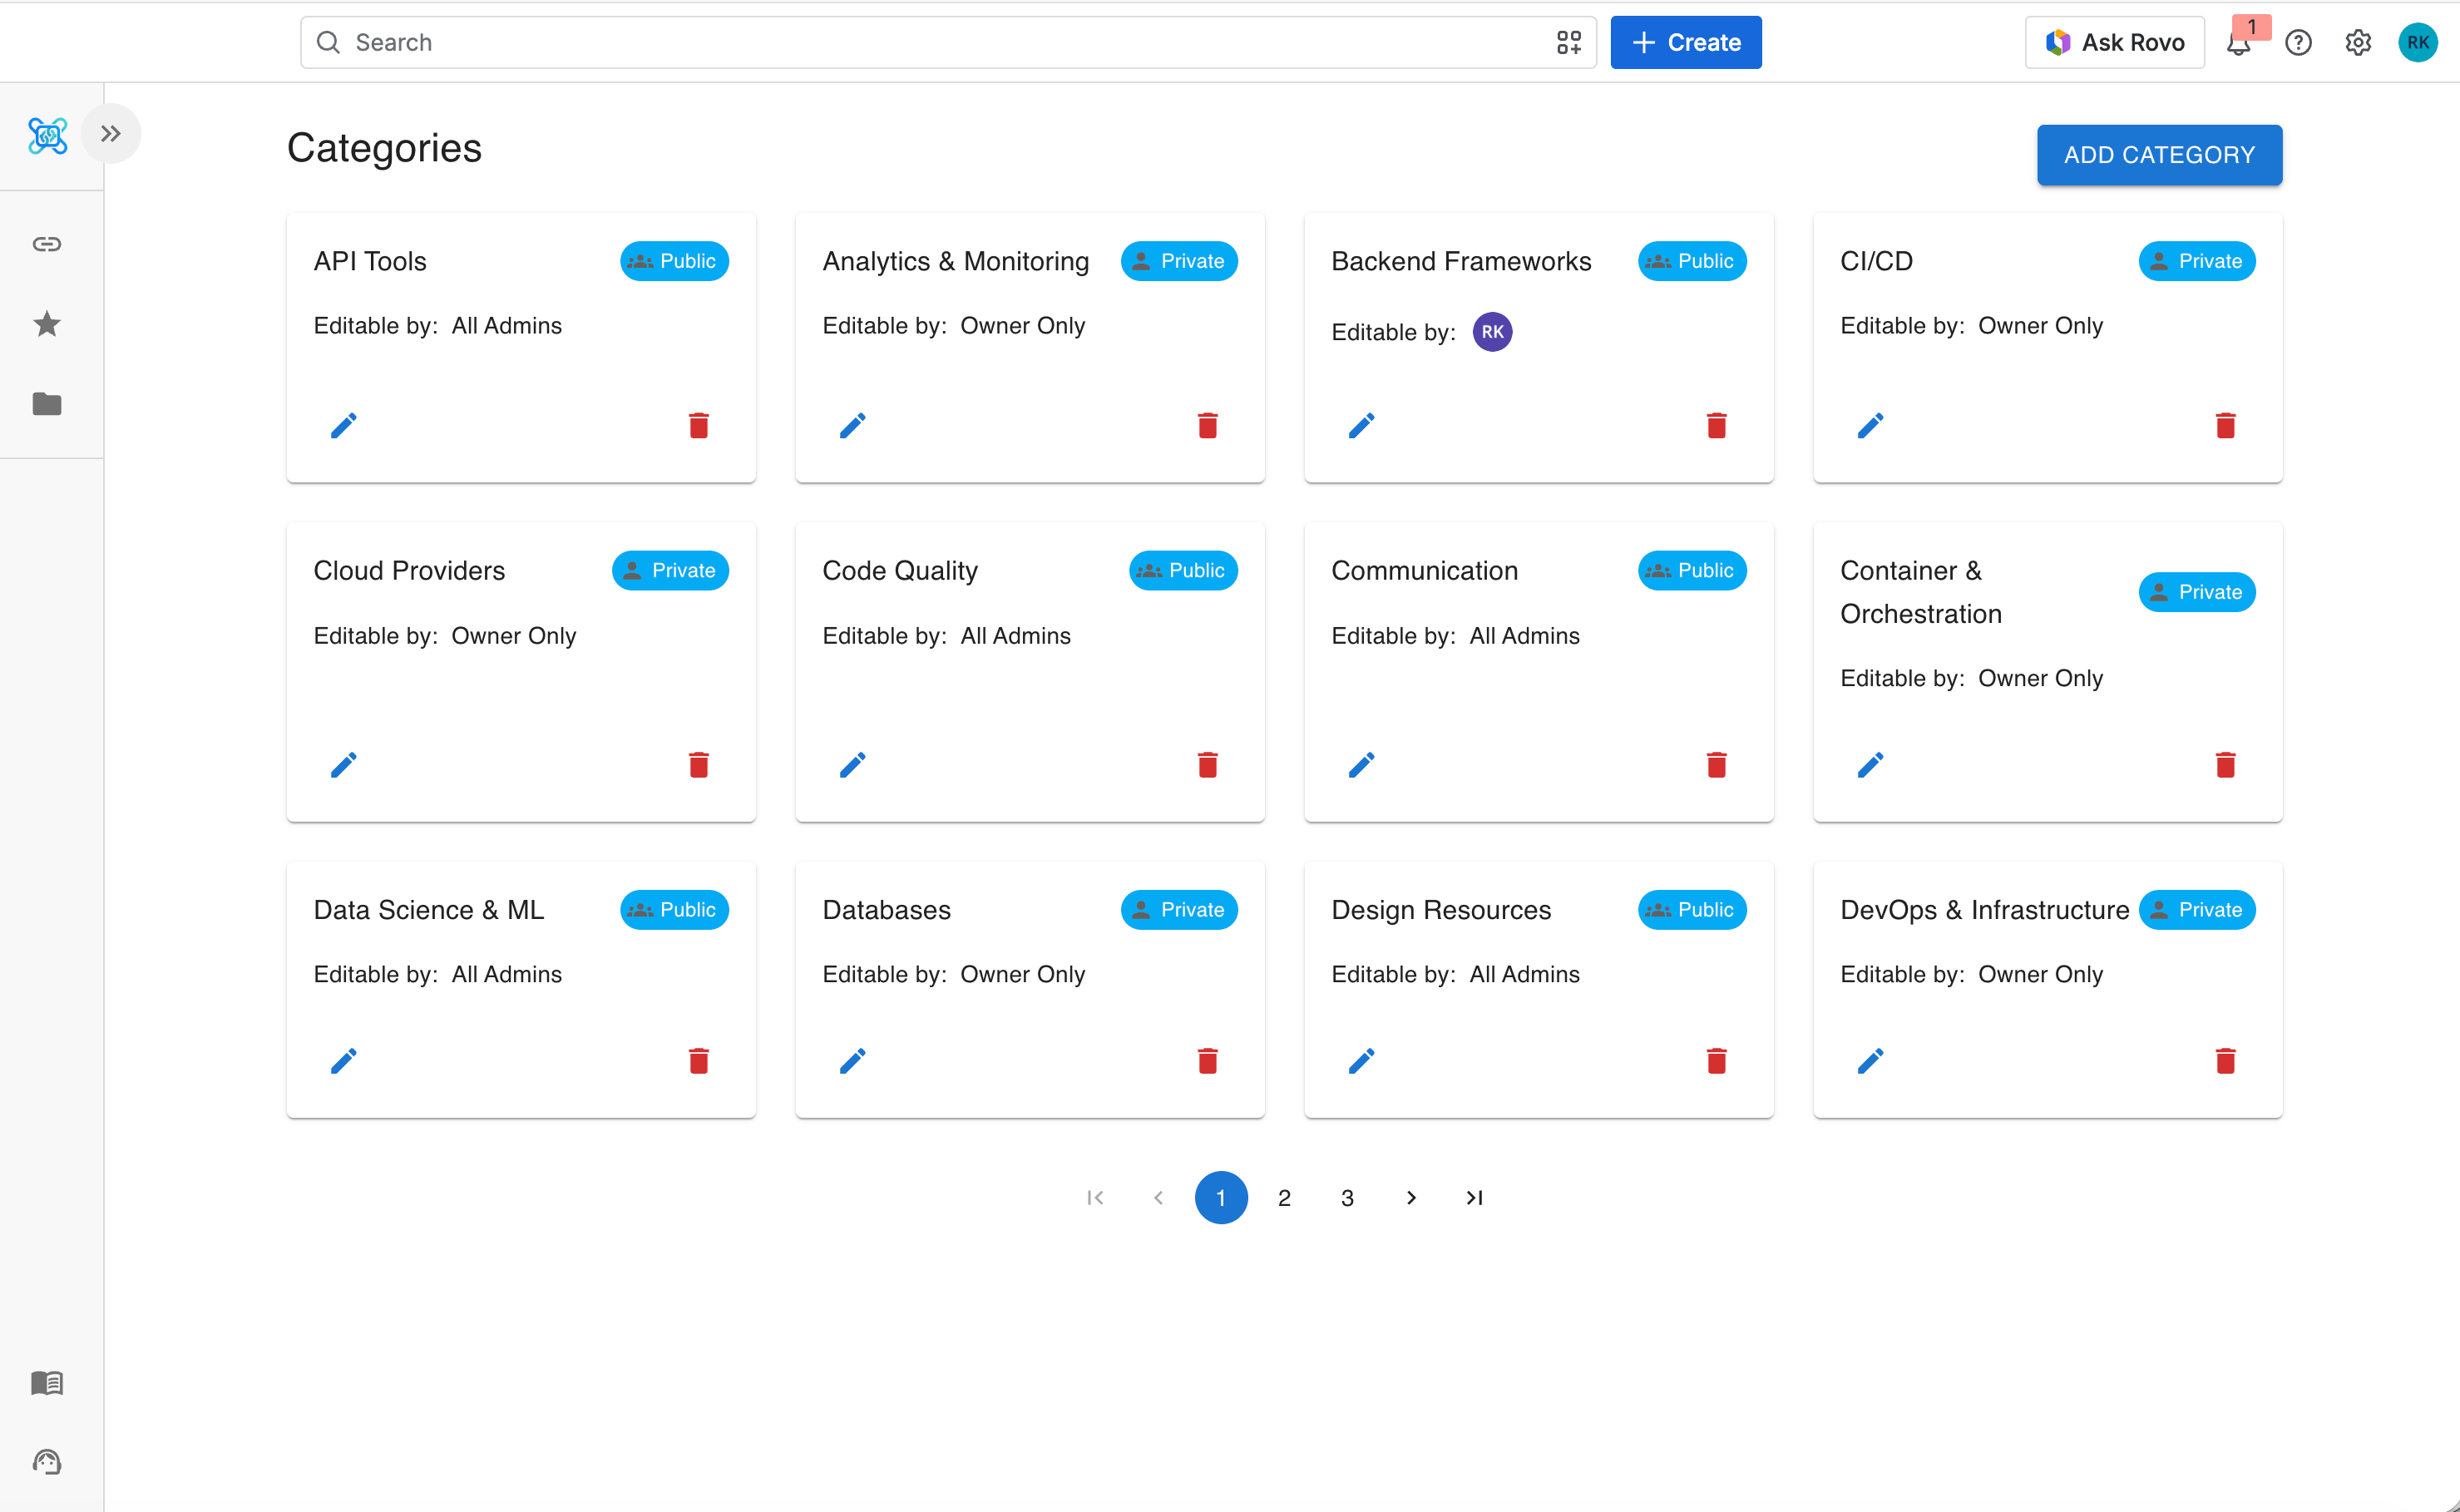Delete the Databases category
This screenshot has height=1512, width=2460.
1208,1061
